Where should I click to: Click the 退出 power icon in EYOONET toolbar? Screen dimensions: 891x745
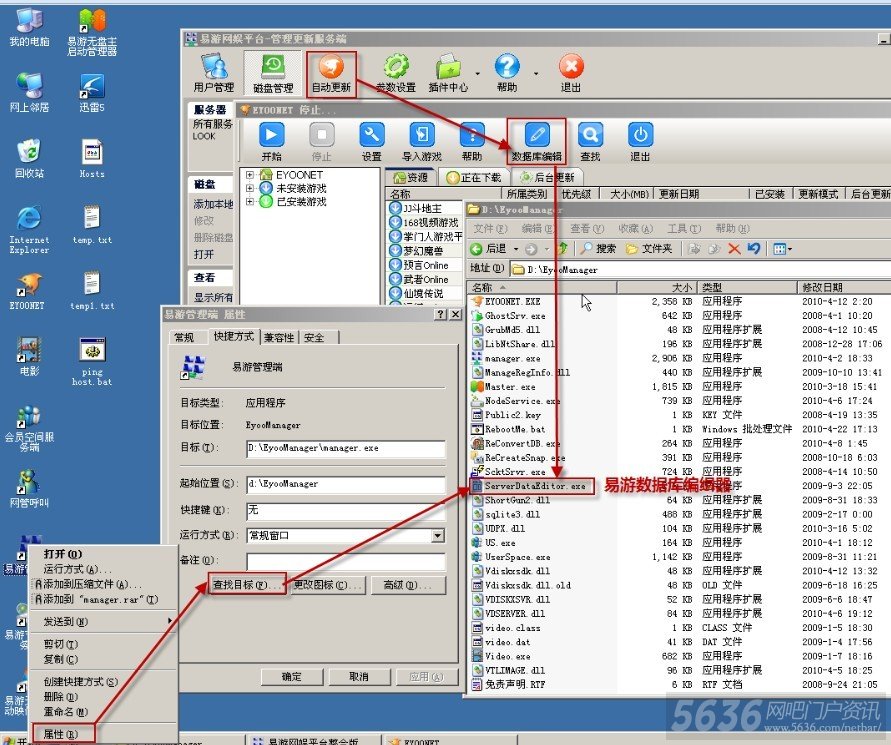point(640,141)
